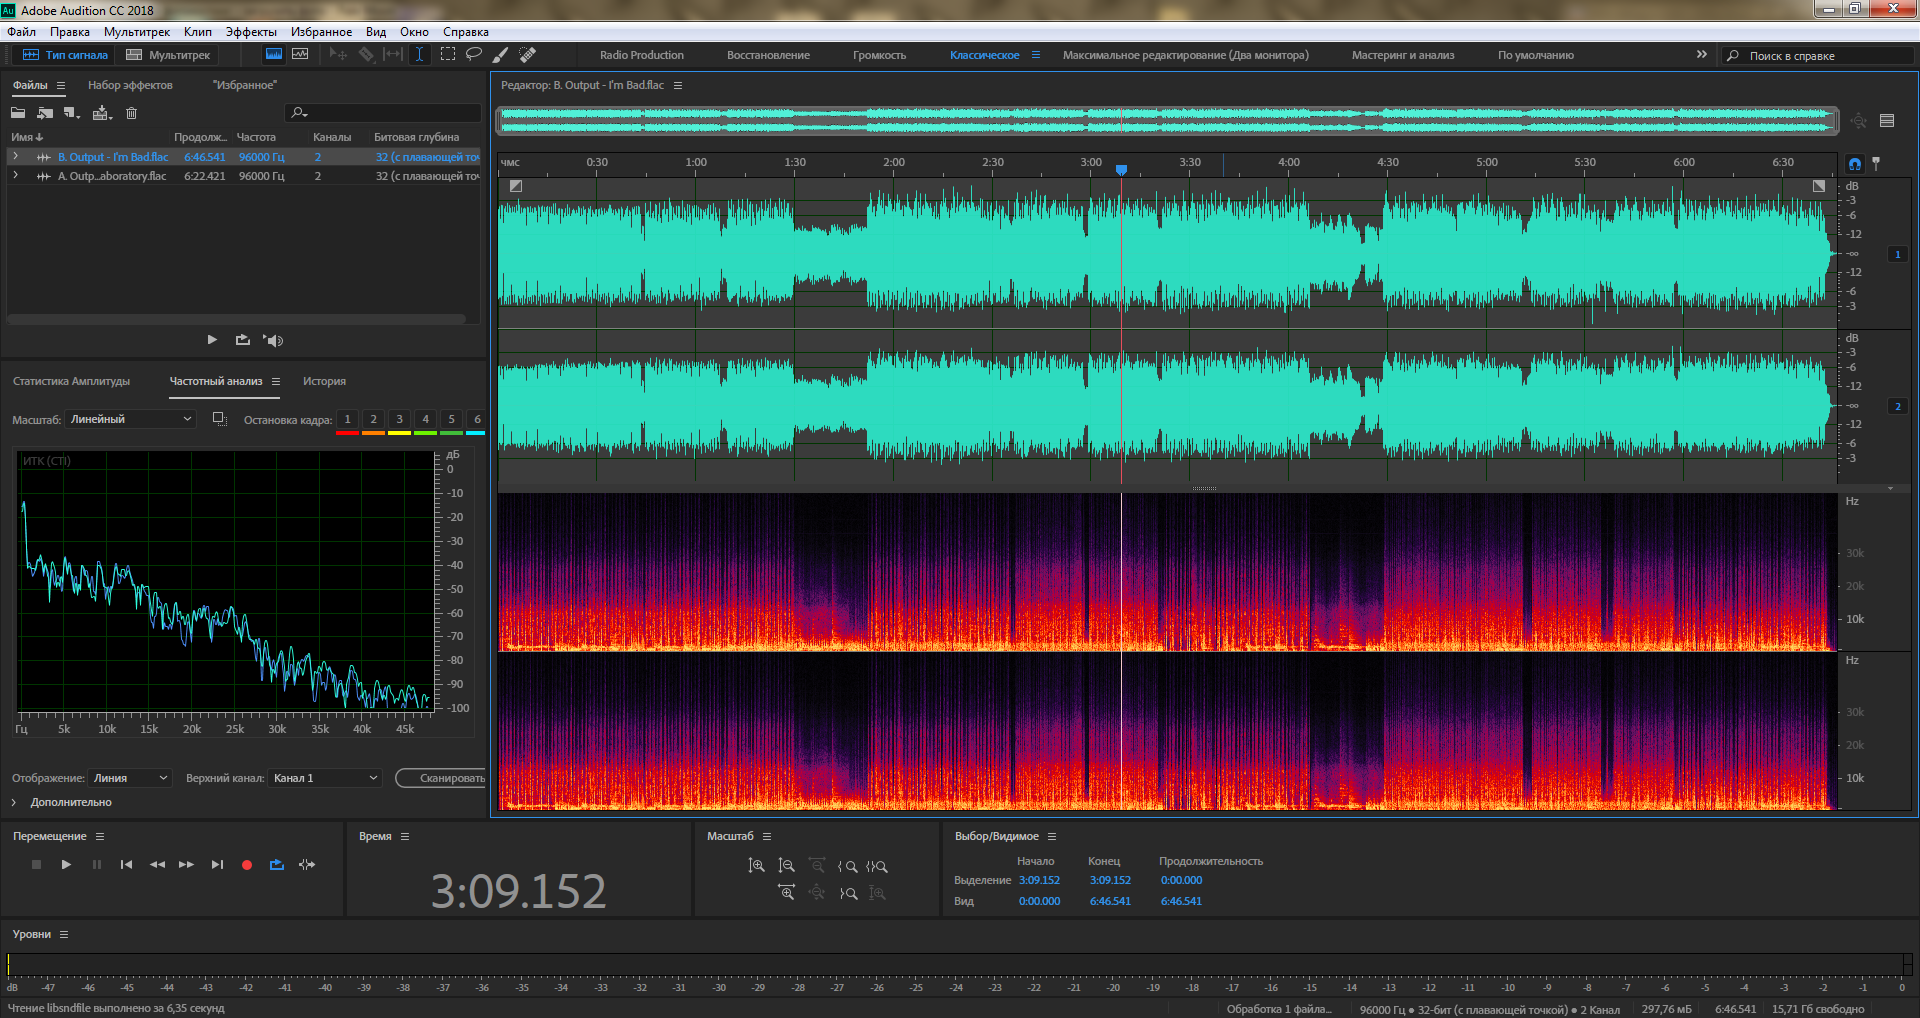The height and width of the screenshot is (1018, 1920).
Task: Toggle spectral pitch display icon
Action: pos(299,54)
